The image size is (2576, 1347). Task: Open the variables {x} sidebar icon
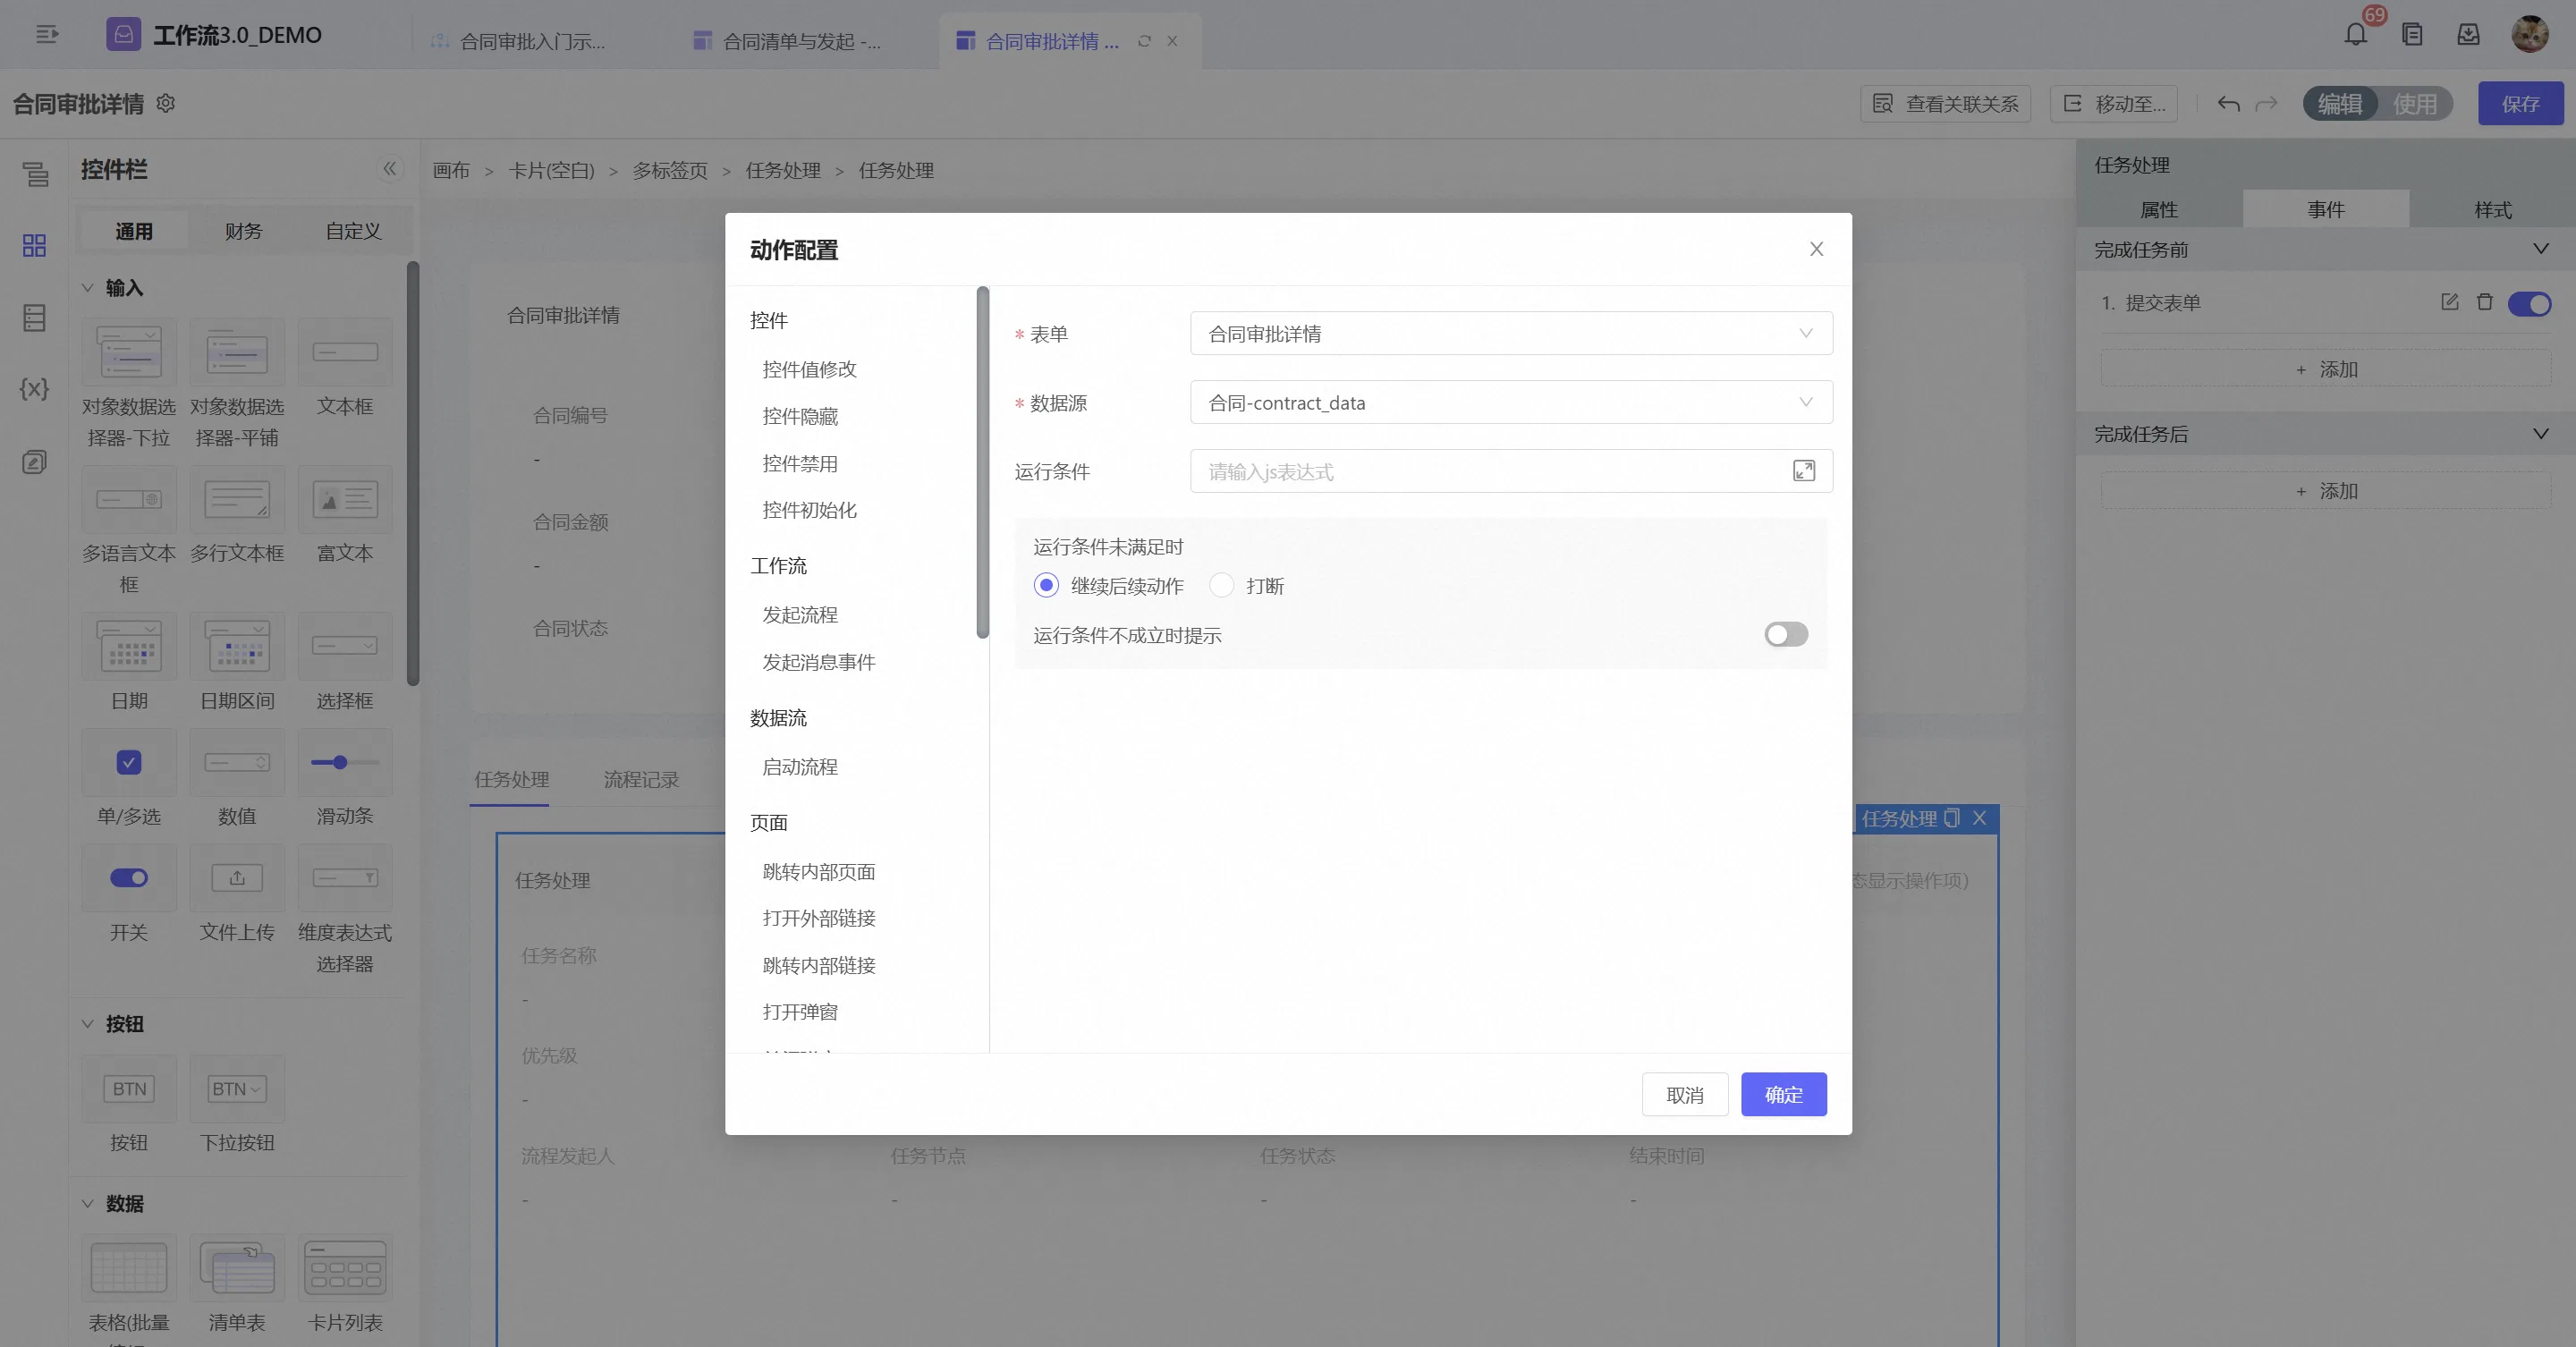coord(34,389)
